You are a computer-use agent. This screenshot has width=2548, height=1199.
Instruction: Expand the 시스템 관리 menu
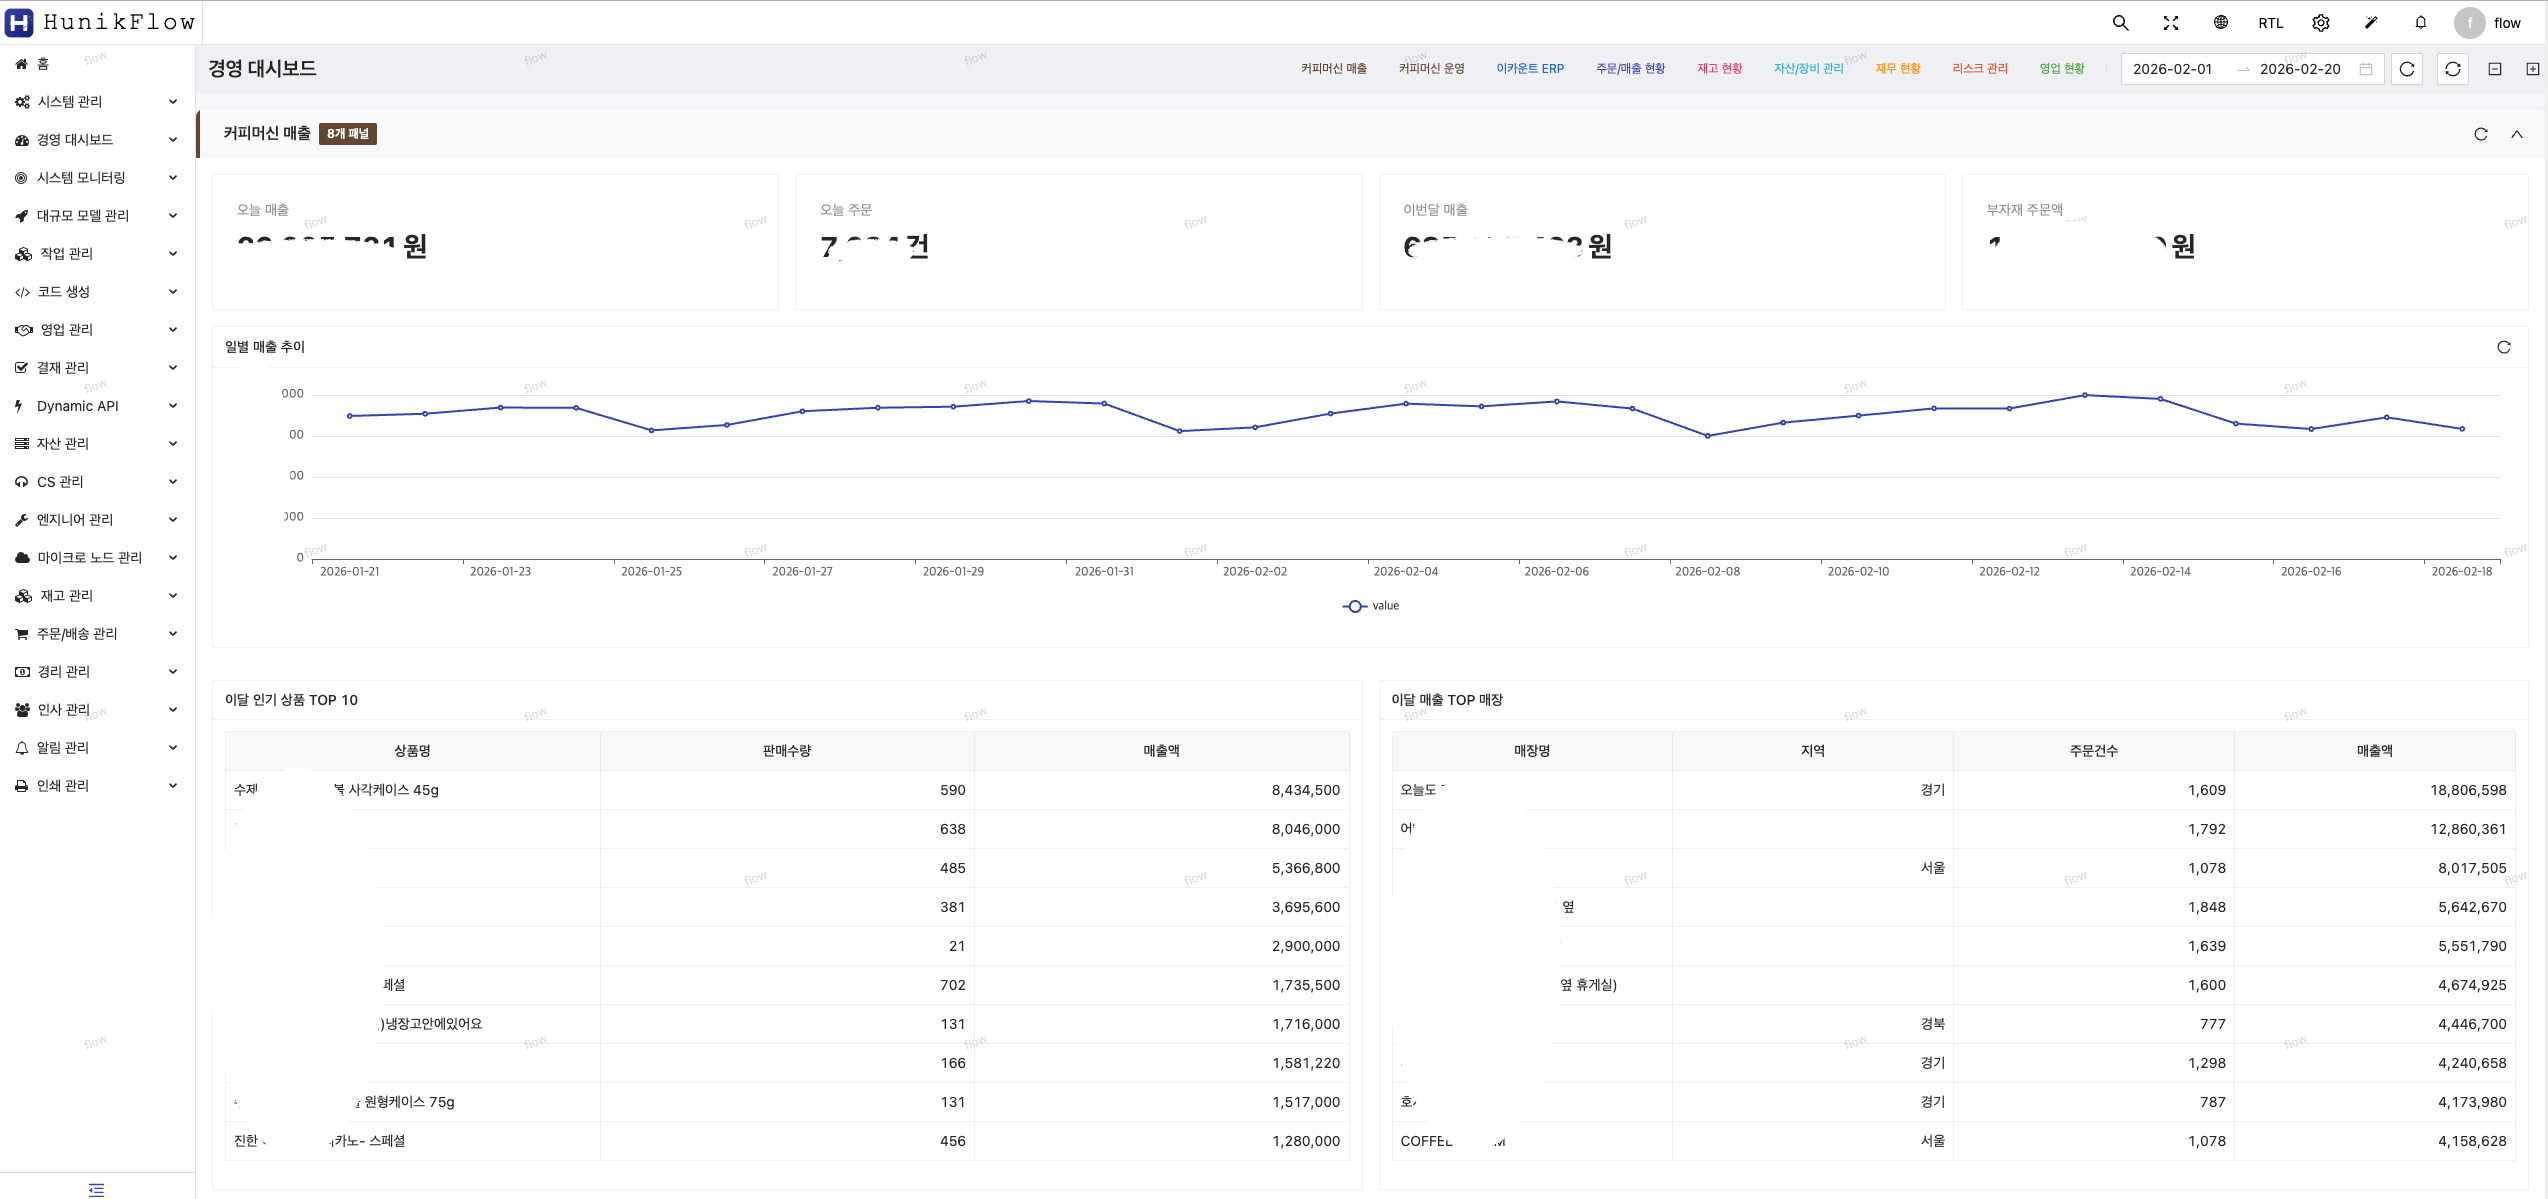pyautogui.click(x=98, y=102)
